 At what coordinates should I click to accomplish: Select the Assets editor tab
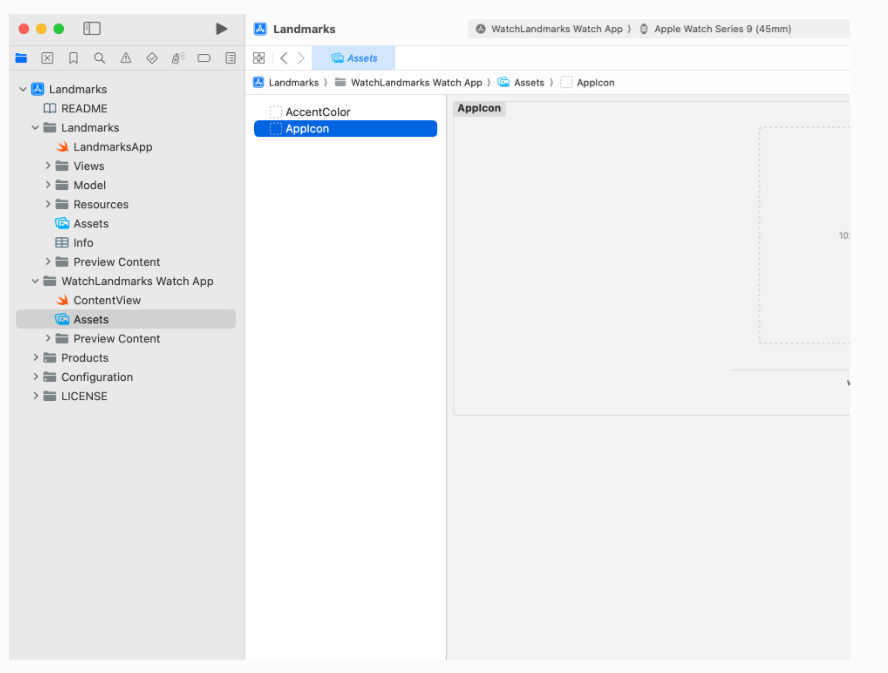coord(354,58)
